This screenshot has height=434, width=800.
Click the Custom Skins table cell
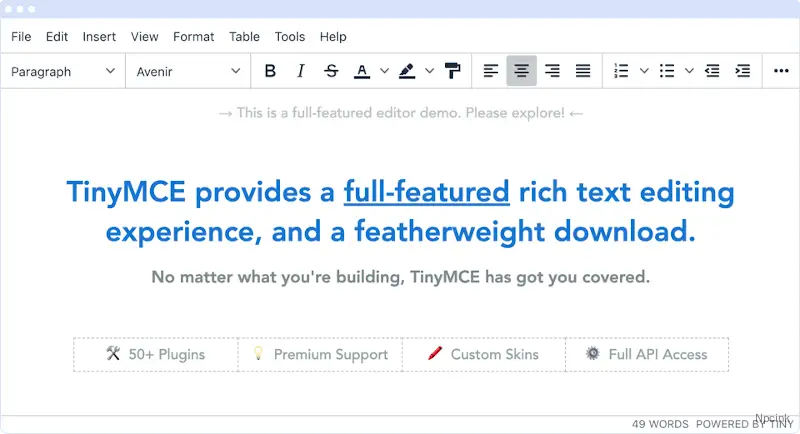(x=484, y=354)
